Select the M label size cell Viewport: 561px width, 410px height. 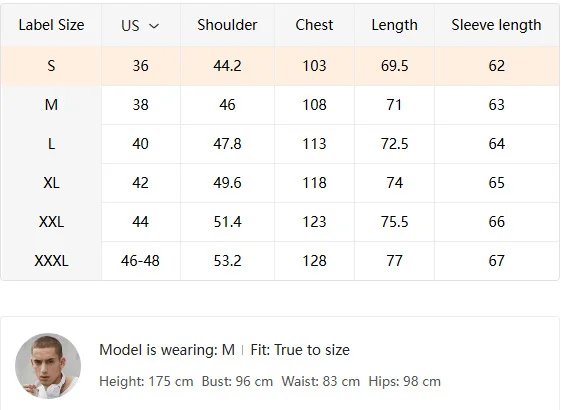coord(51,105)
